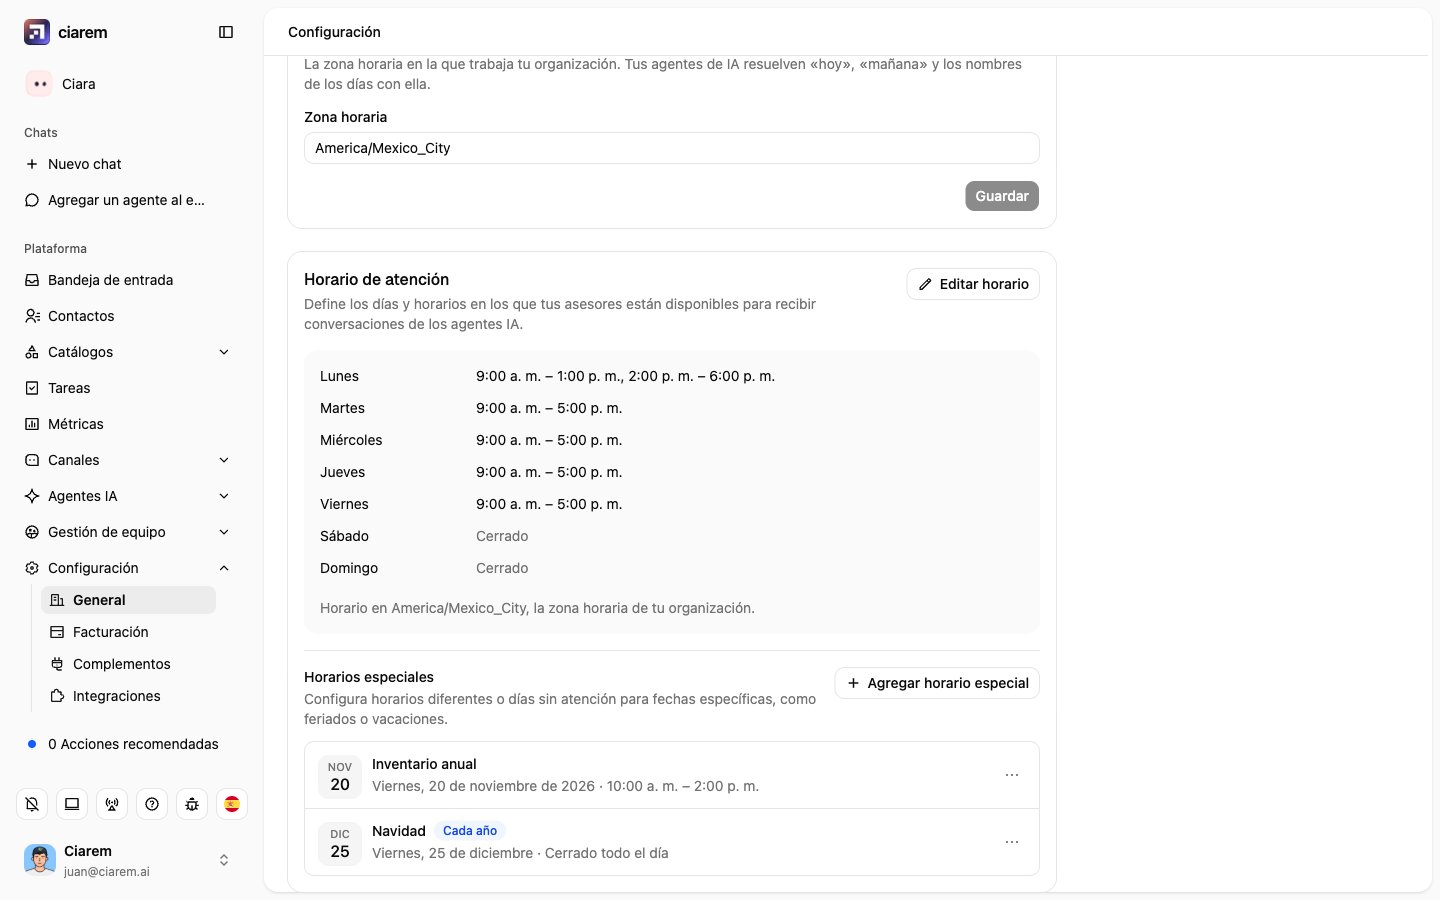Screen dimensions: 1440x900
Task: Open the Métricas page
Action: 128,424
